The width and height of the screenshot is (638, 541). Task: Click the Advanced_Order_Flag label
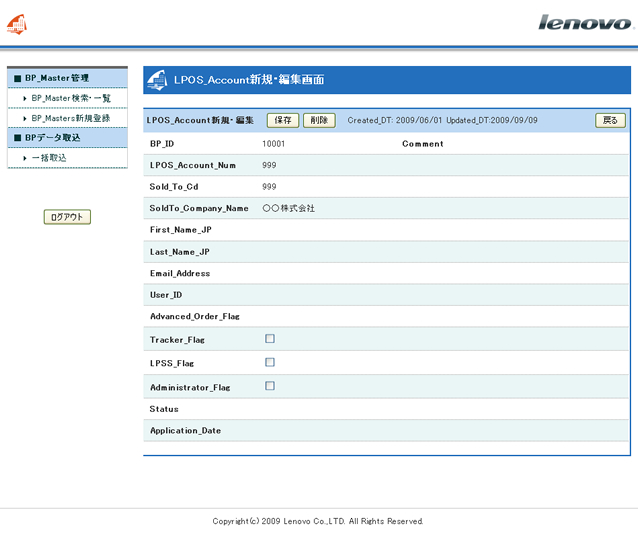(194, 317)
